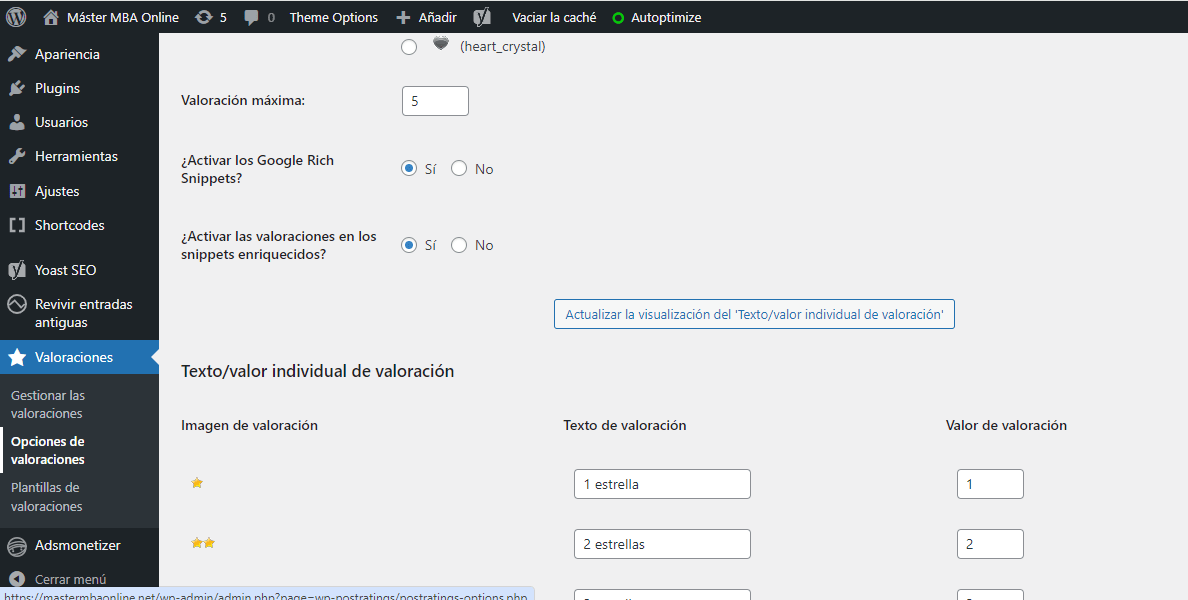Click the Revivir entradas antiguas icon
Viewport: 1188px width, 600px height.
pyautogui.click(x=17, y=305)
